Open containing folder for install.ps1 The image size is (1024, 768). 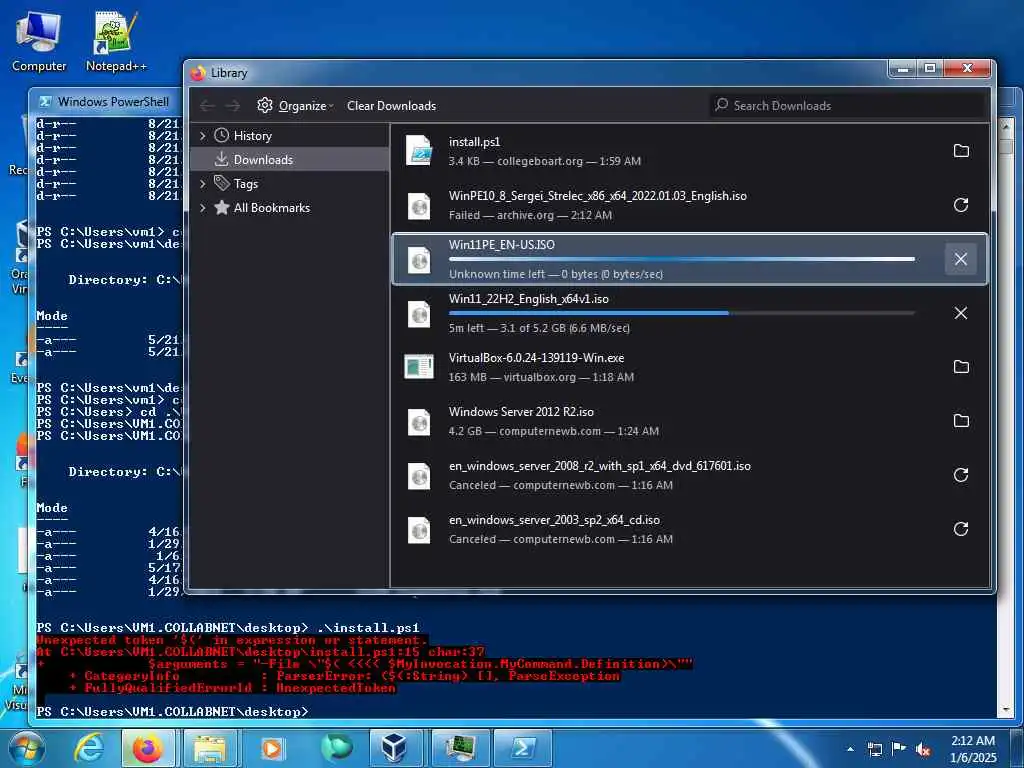pyautogui.click(x=961, y=151)
